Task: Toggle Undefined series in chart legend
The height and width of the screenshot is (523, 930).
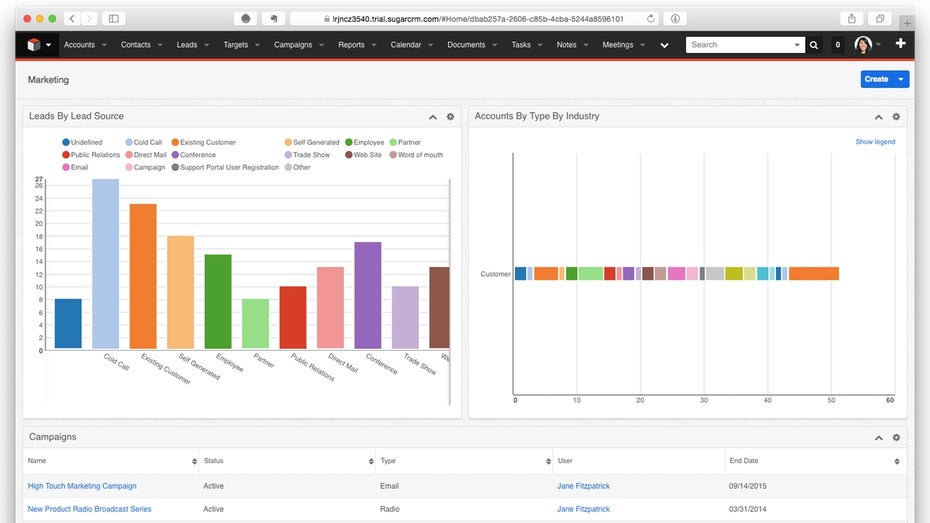Action: [82, 142]
